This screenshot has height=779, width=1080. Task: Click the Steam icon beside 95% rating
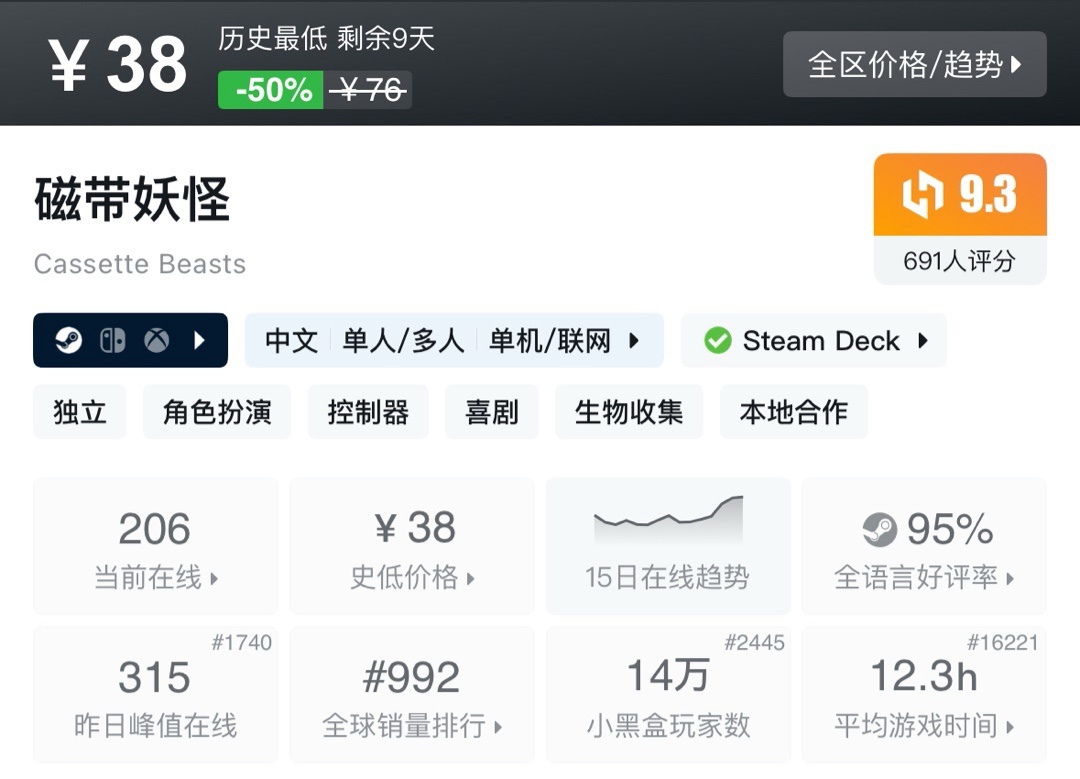tap(879, 529)
